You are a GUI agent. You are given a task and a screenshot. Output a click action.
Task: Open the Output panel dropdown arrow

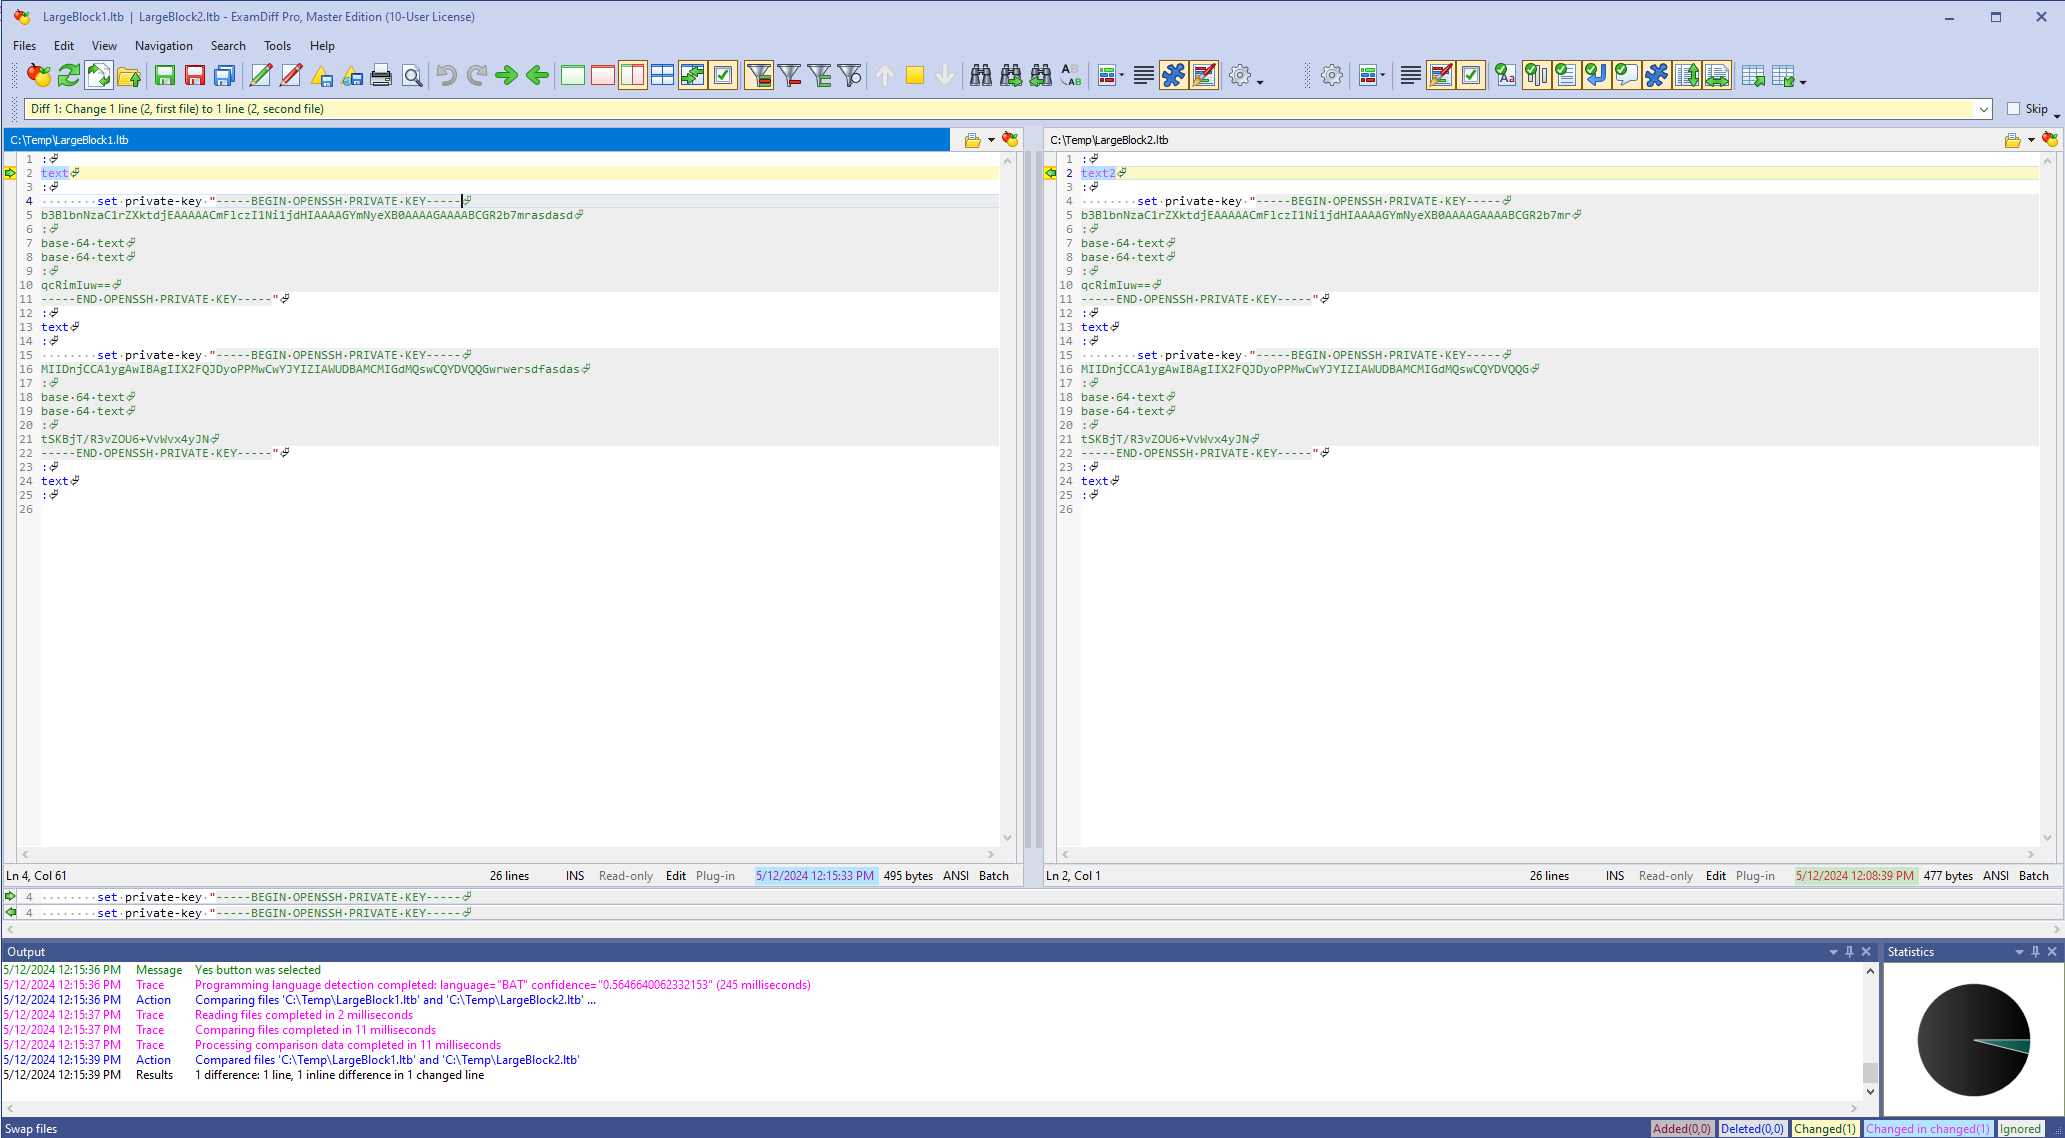[x=1833, y=952]
